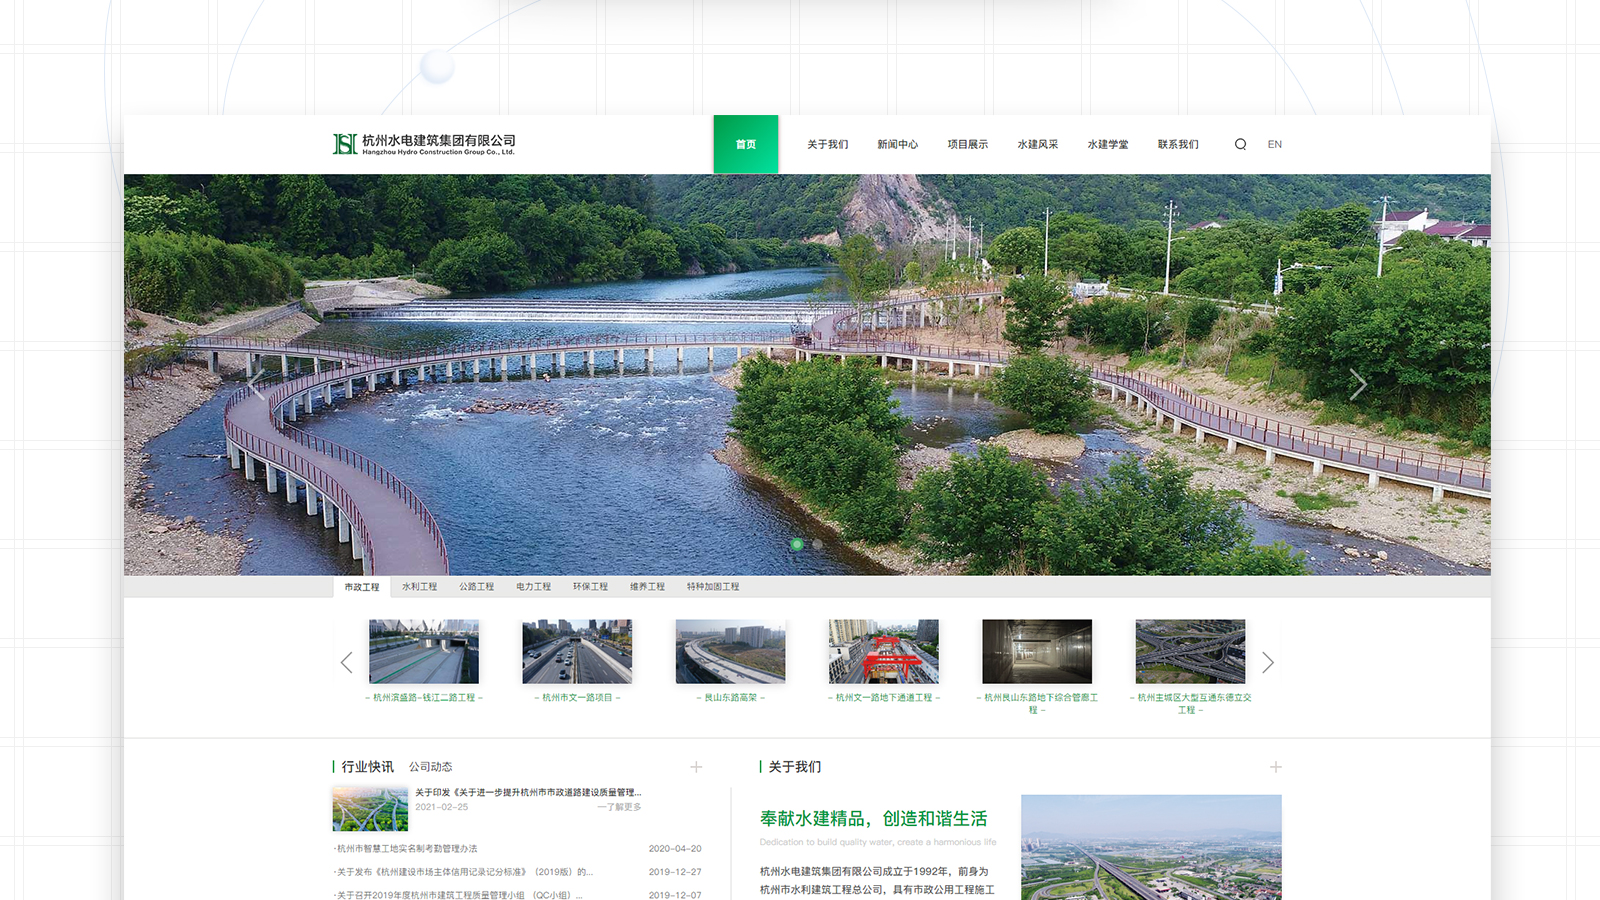Open the 新闻中心 navigation menu
Screen dimensions: 1600x900
pyautogui.click(x=897, y=144)
